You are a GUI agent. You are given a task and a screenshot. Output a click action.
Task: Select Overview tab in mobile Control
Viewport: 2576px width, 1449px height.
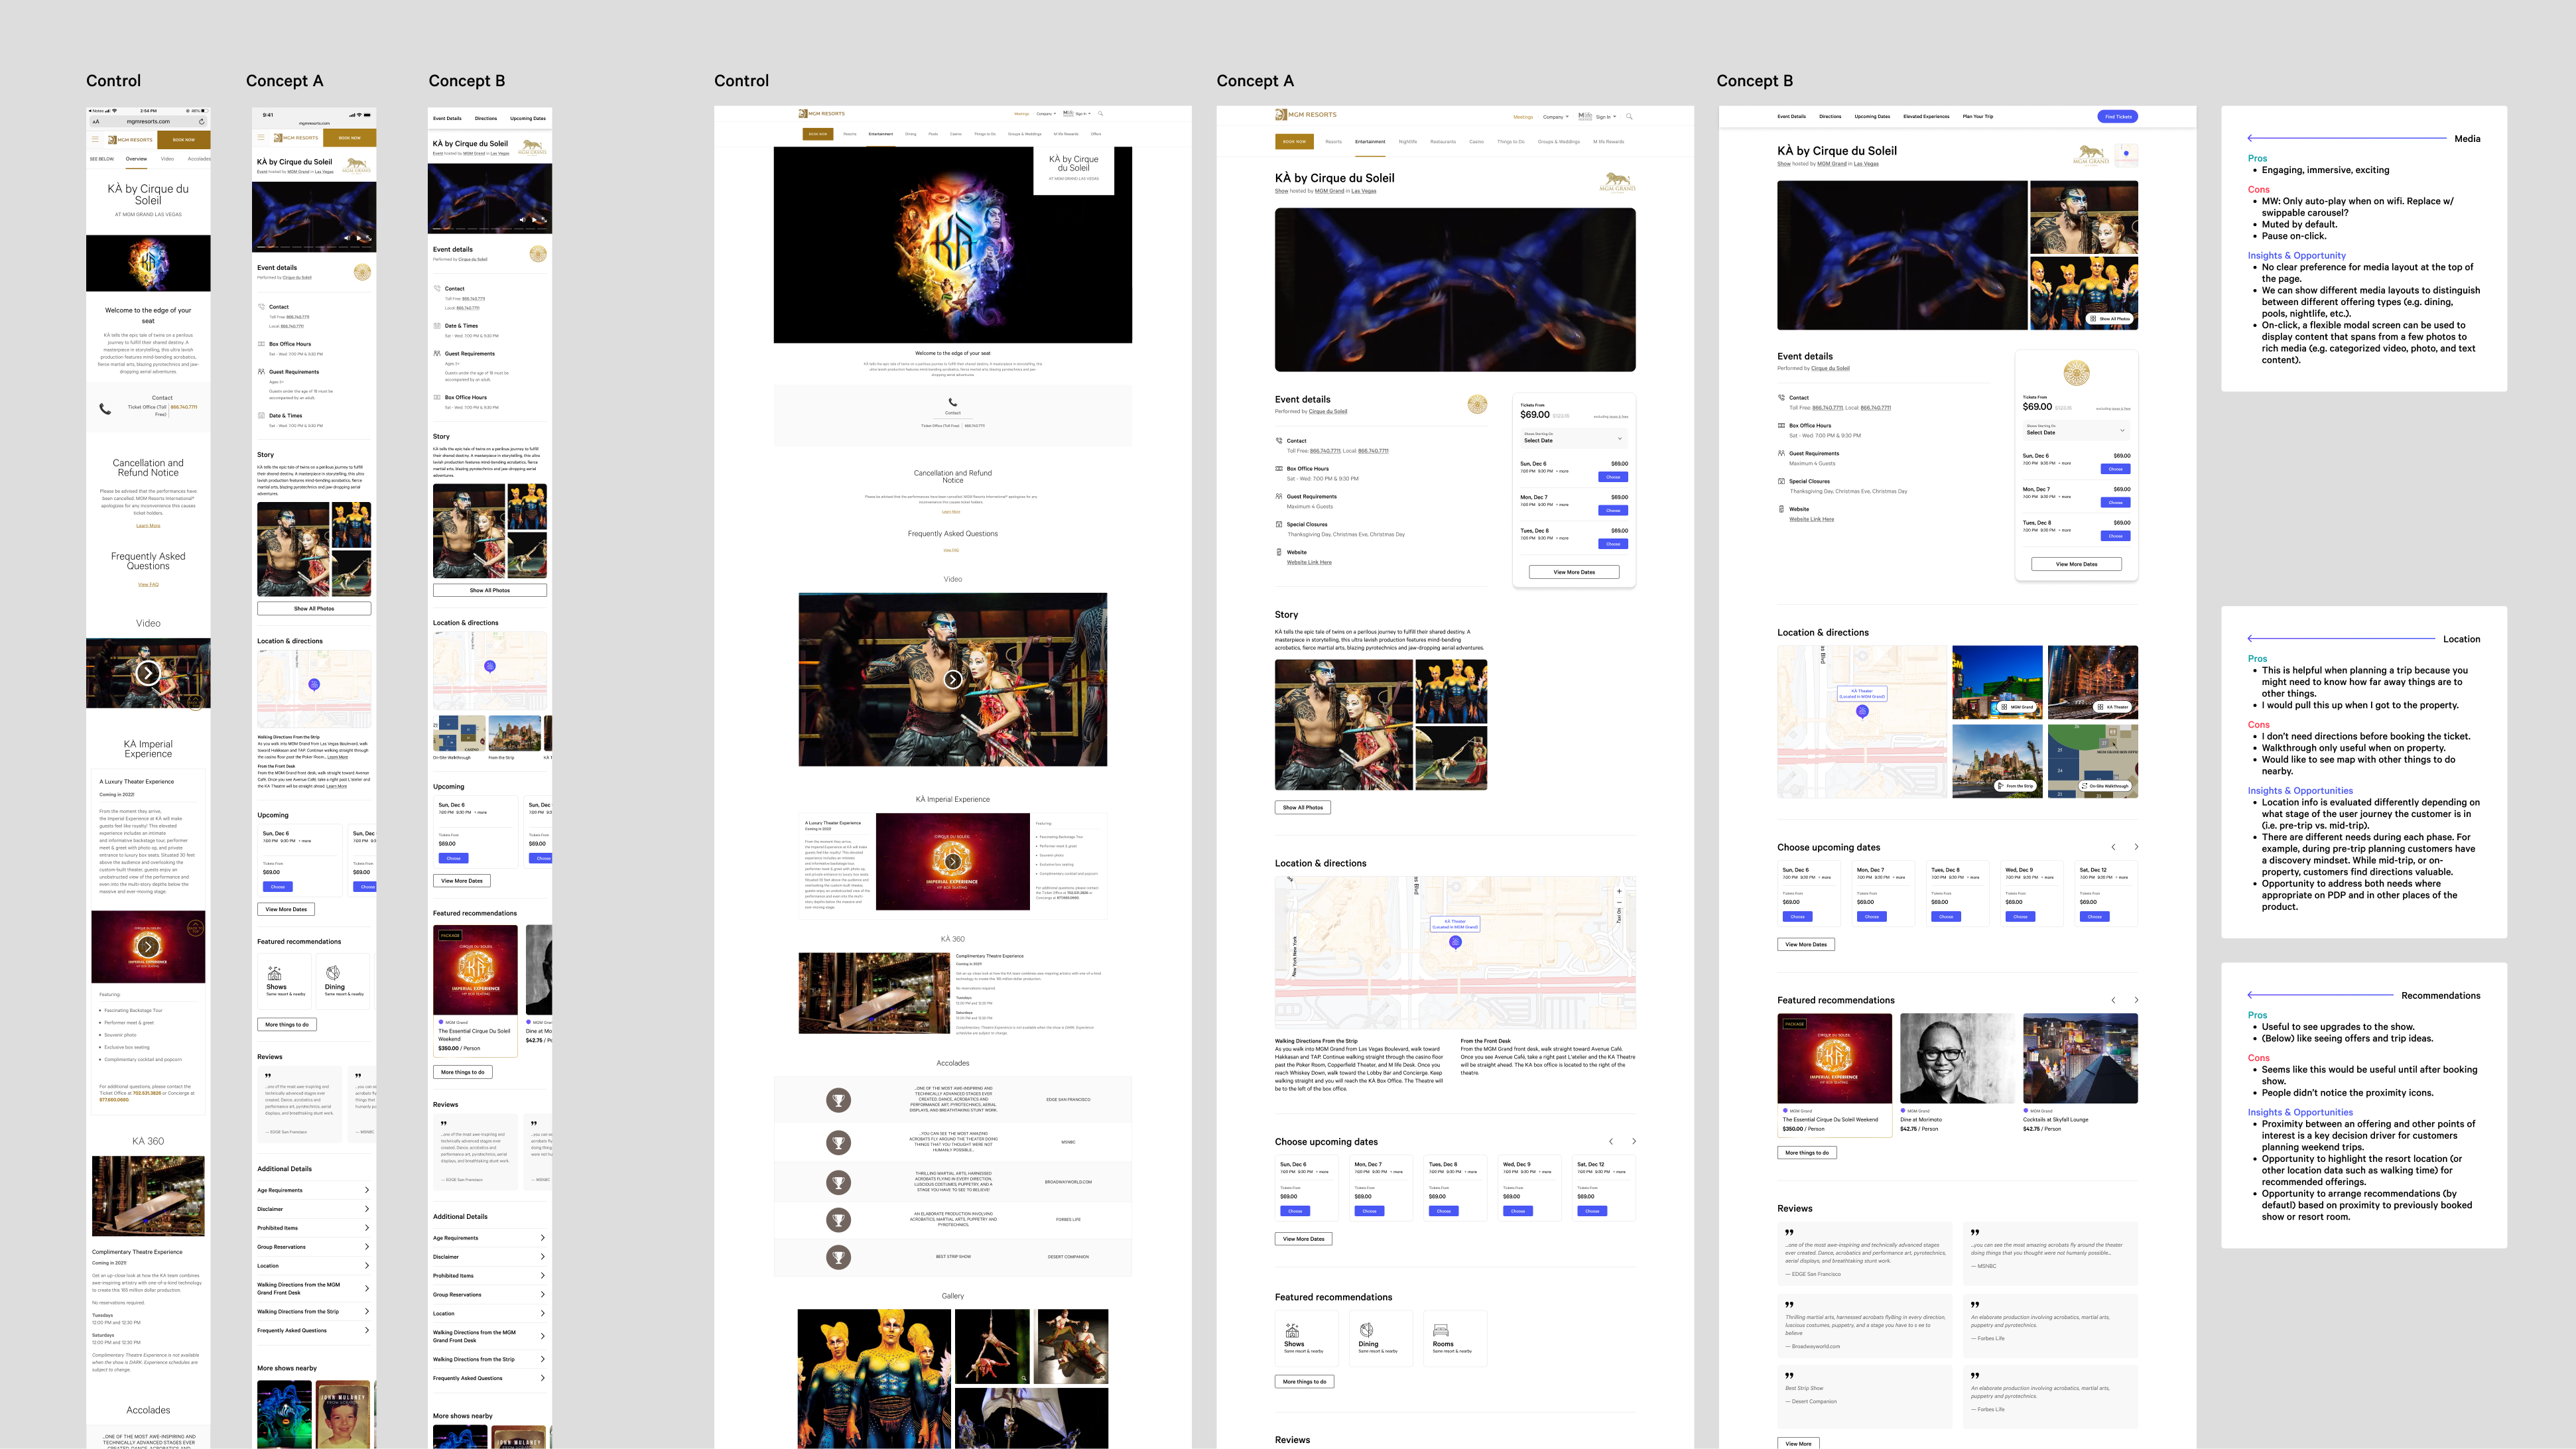136,159
